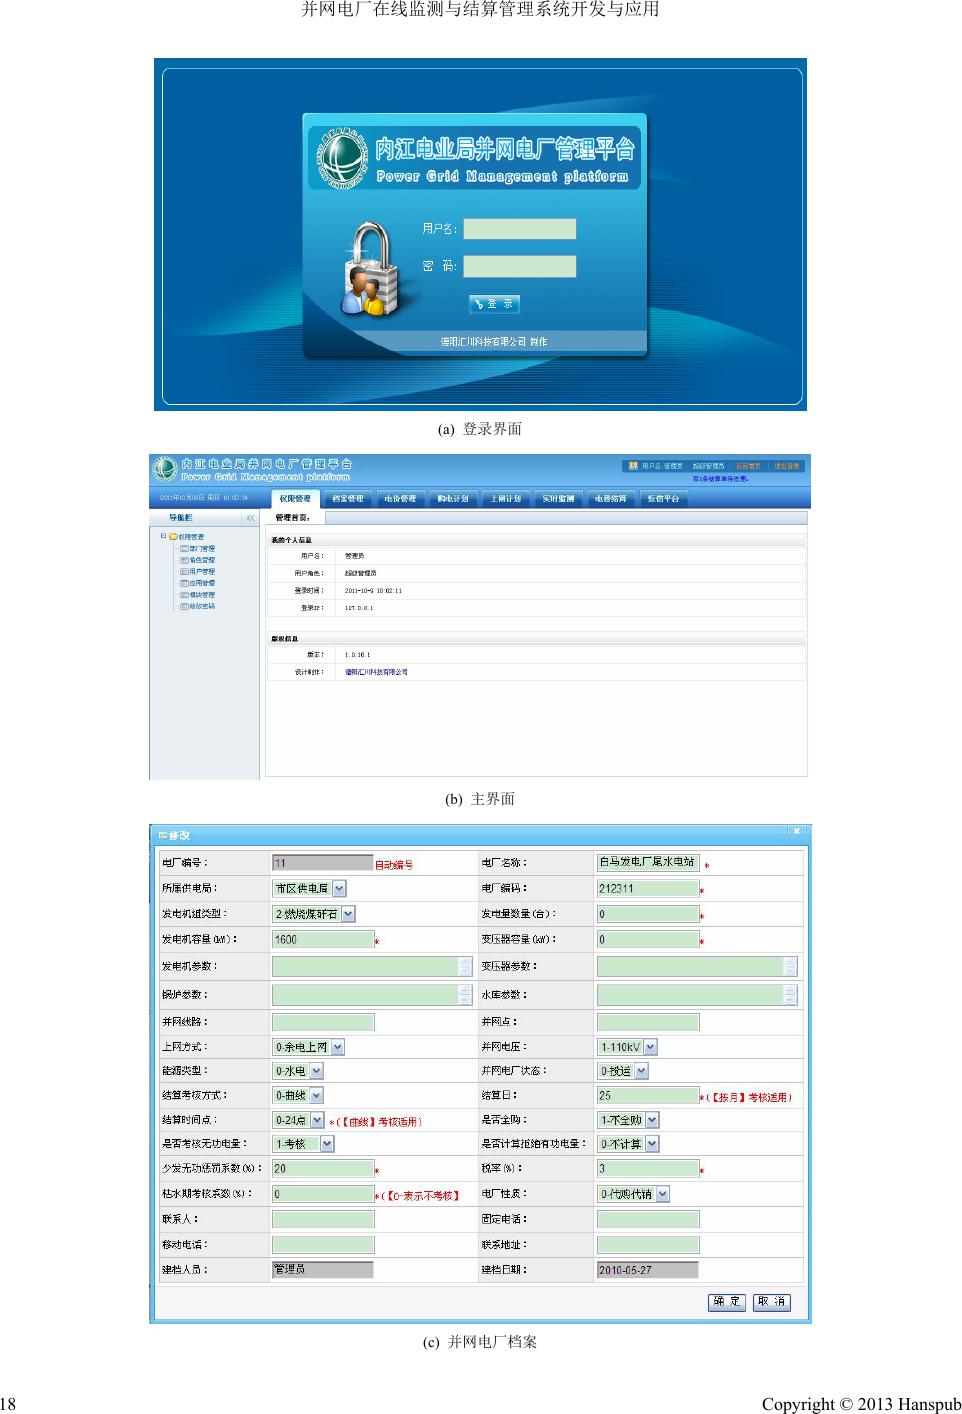Collapse the 权限管理 tree node toggle
Image resolution: width=962 pixels, height=1414 pixels.
pos(163,536)
